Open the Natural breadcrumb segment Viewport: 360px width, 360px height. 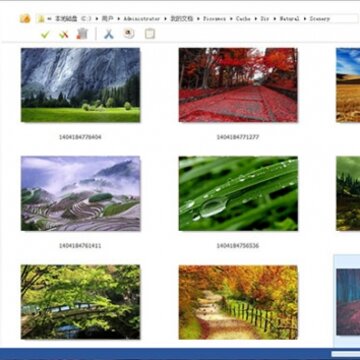click(289, 19)
